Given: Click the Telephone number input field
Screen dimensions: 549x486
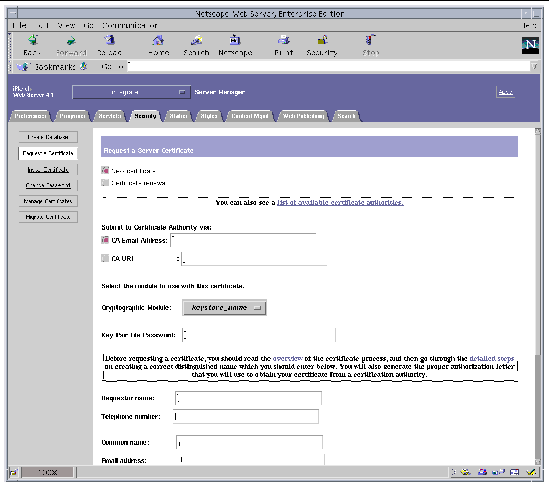Looking at the screenshot, I should click(246, 417).
